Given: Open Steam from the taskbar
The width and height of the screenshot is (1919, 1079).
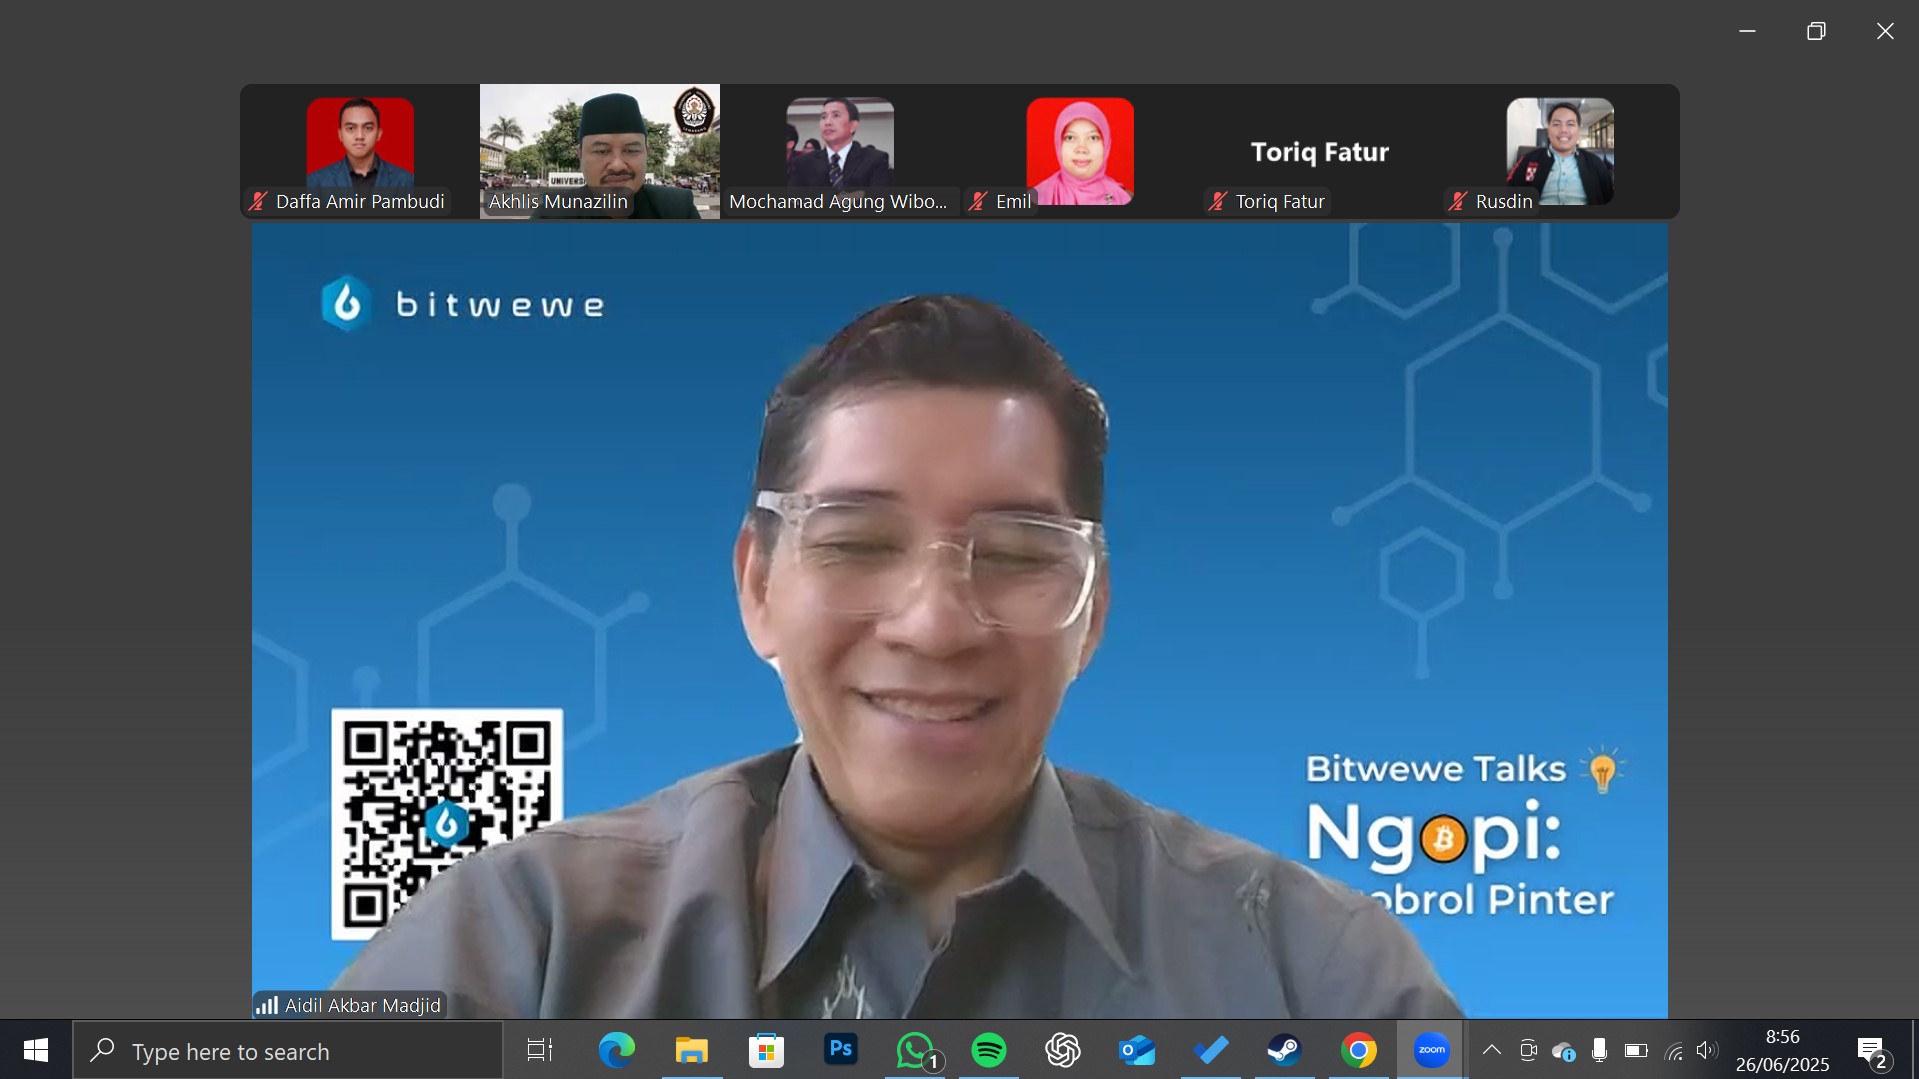Looking at the screenshot, I should point(1284,1050).
